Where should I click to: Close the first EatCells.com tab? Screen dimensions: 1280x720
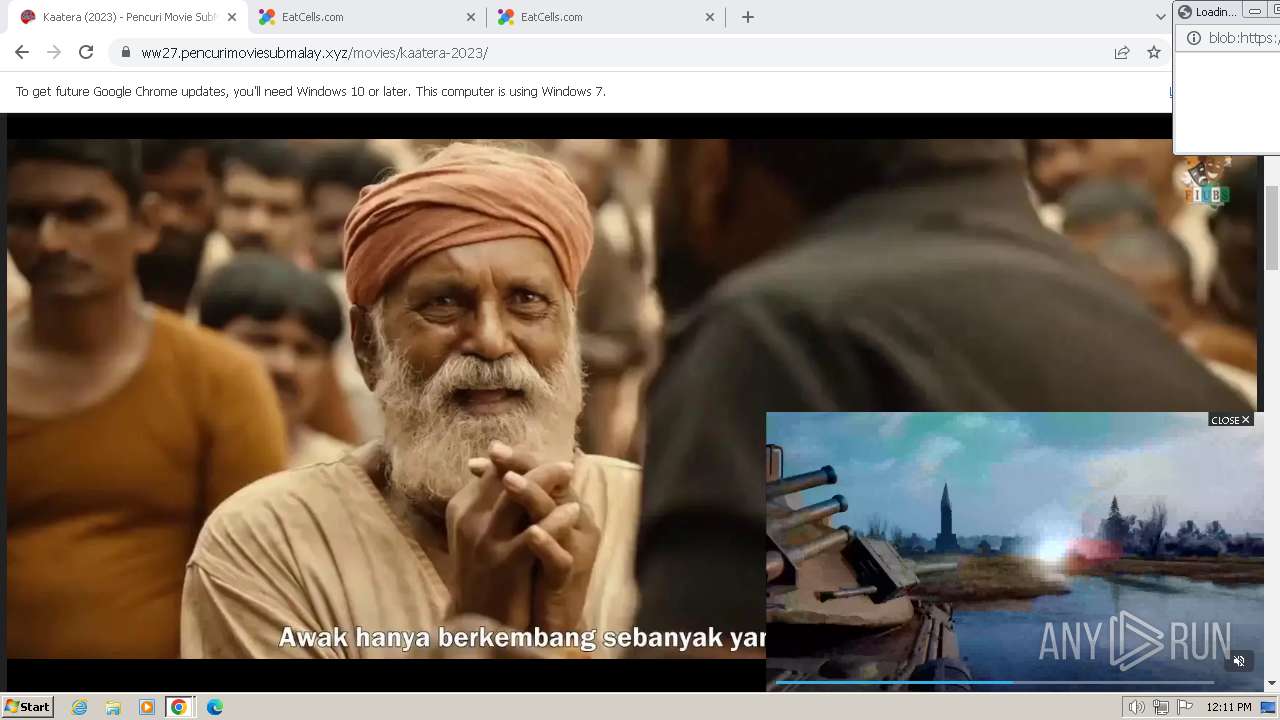coord(471,17)
